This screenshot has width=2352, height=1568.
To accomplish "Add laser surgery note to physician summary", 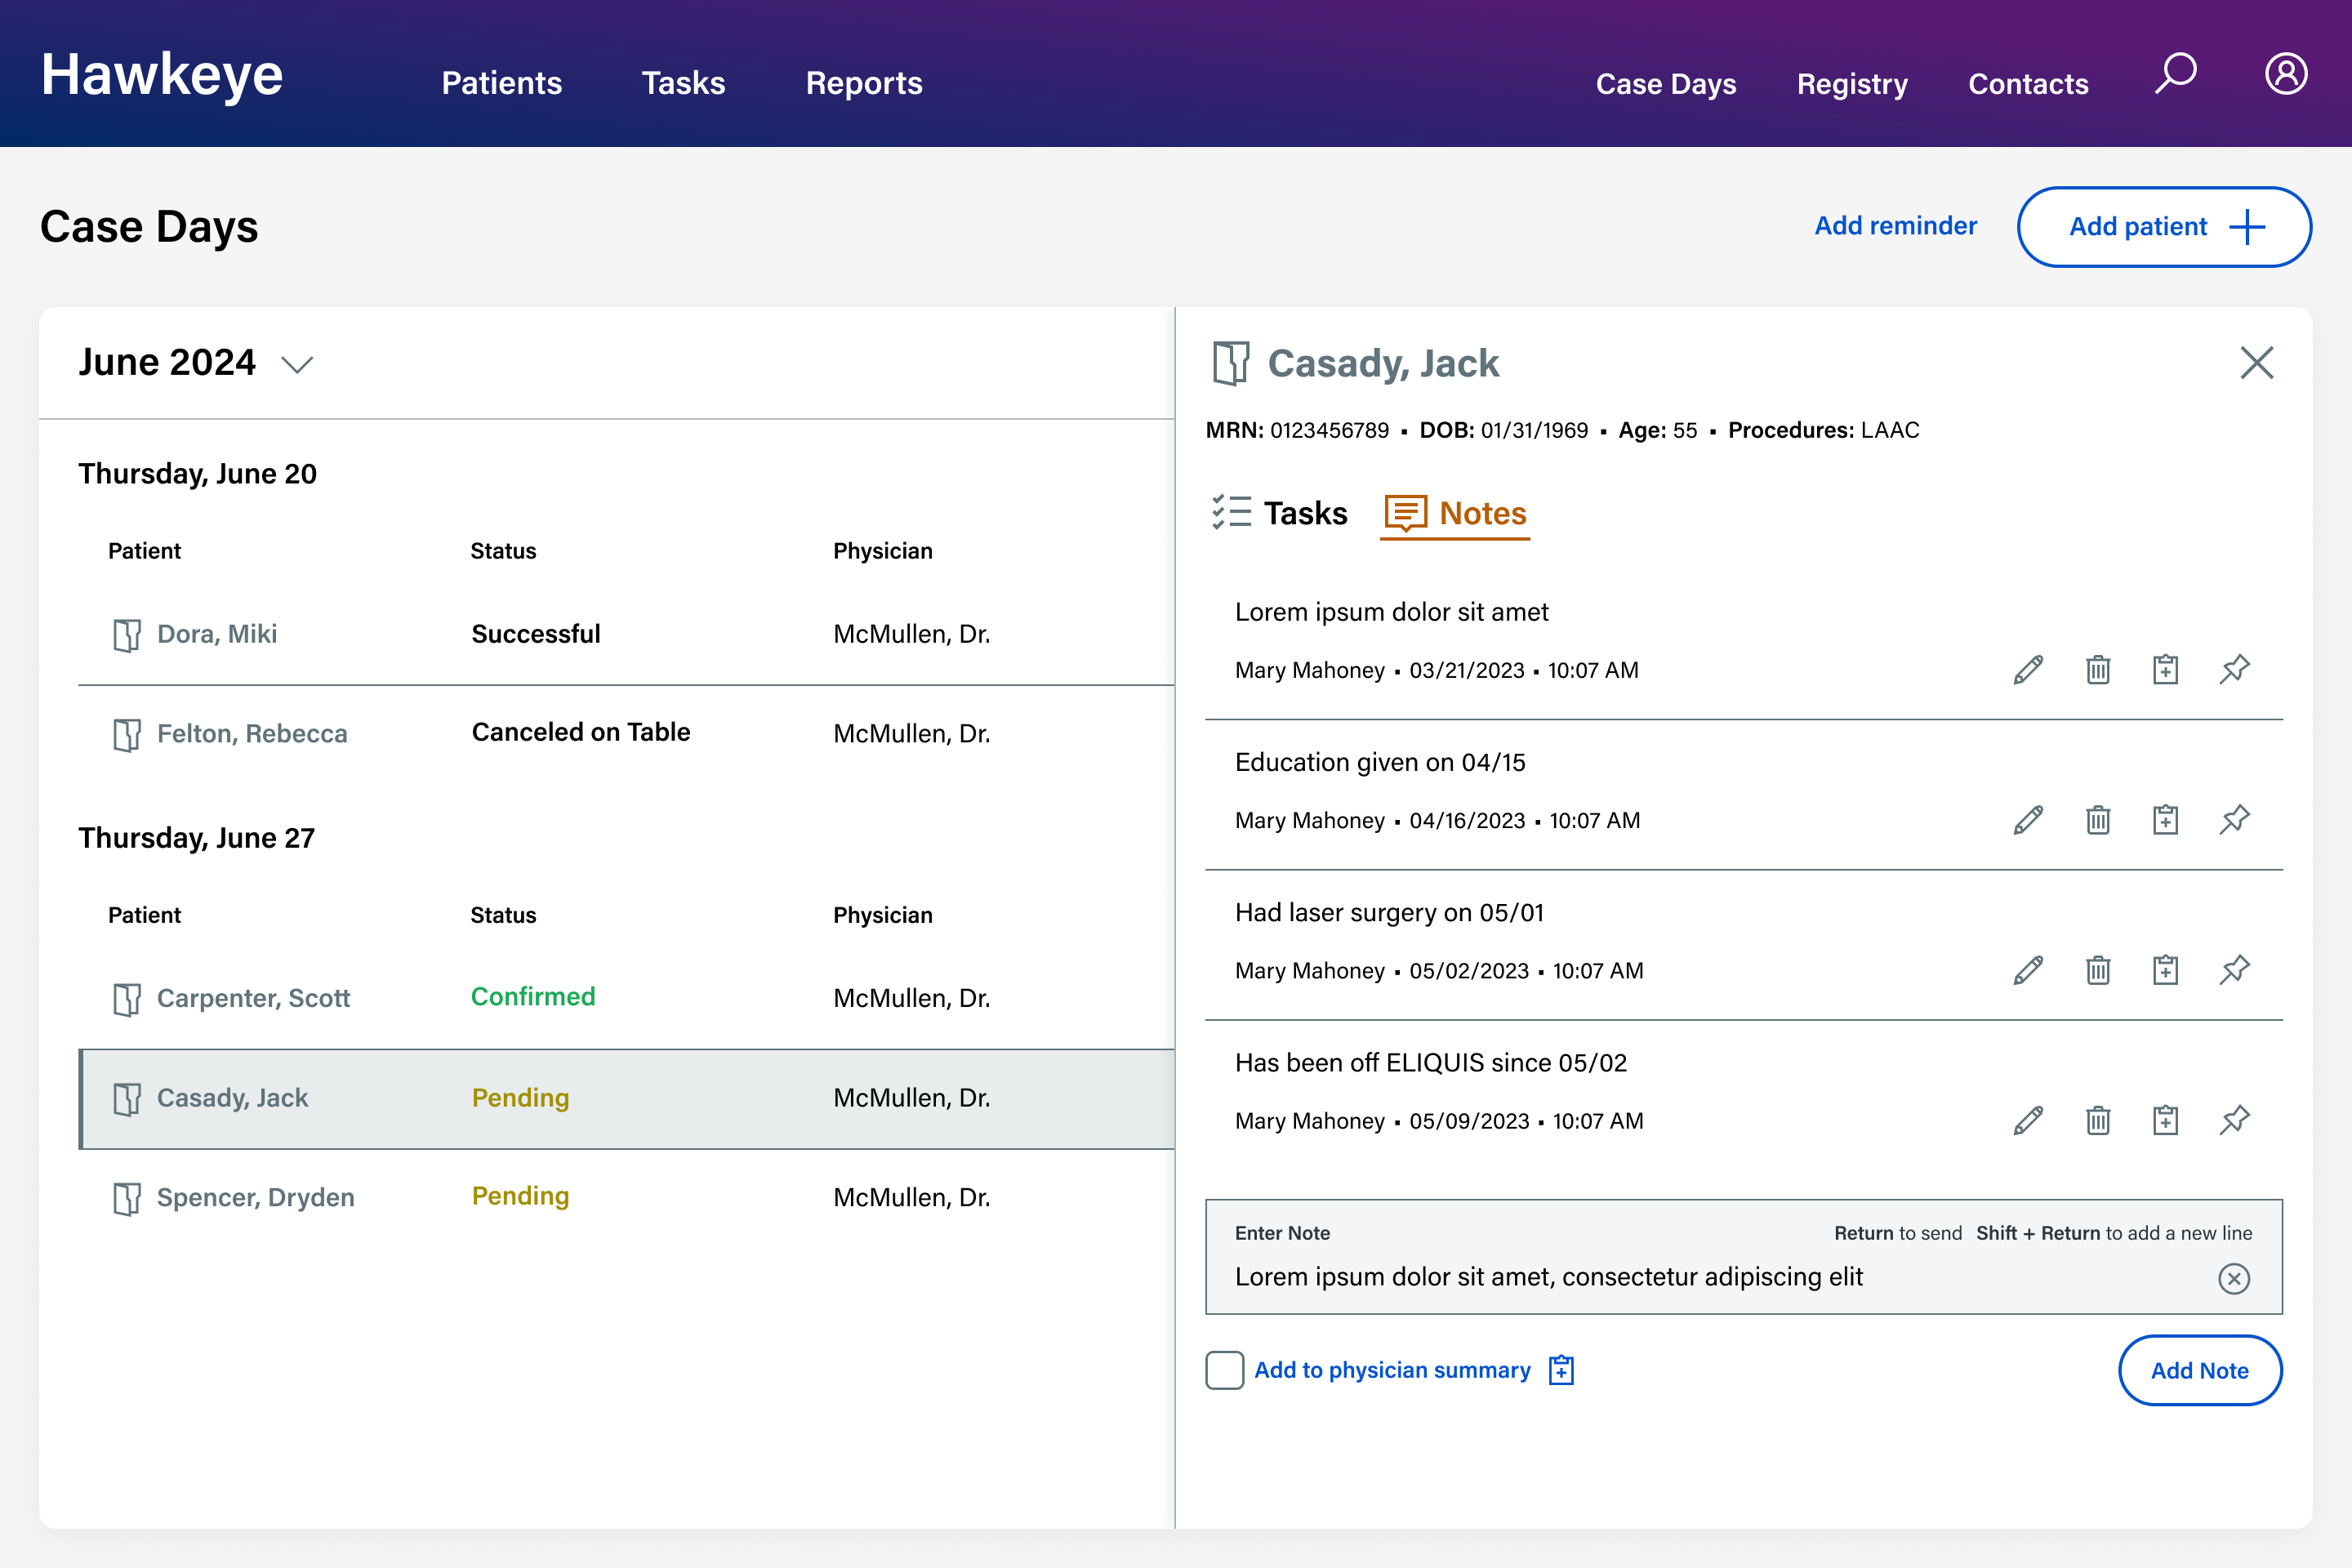I will click(x=2165, y=970).
